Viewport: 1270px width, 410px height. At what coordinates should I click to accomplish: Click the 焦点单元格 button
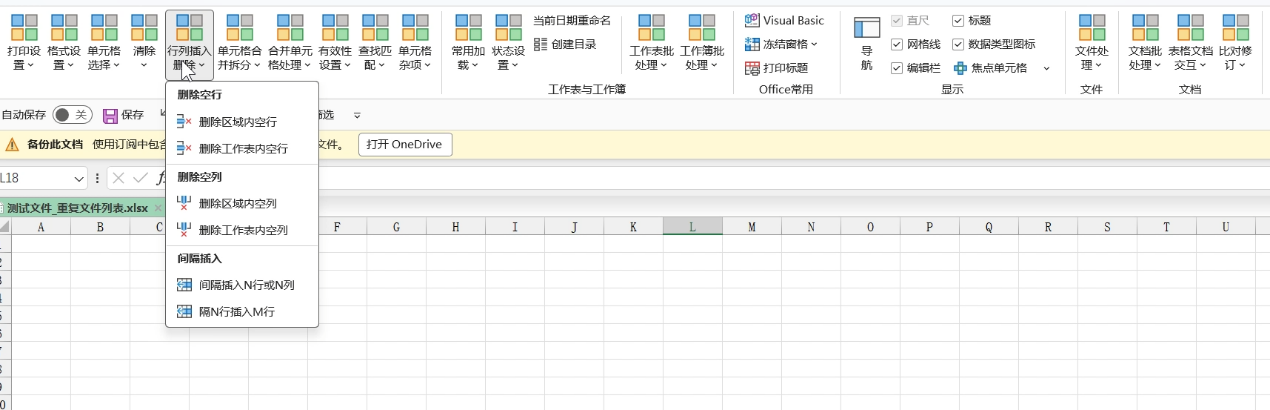tap(990, 68)
